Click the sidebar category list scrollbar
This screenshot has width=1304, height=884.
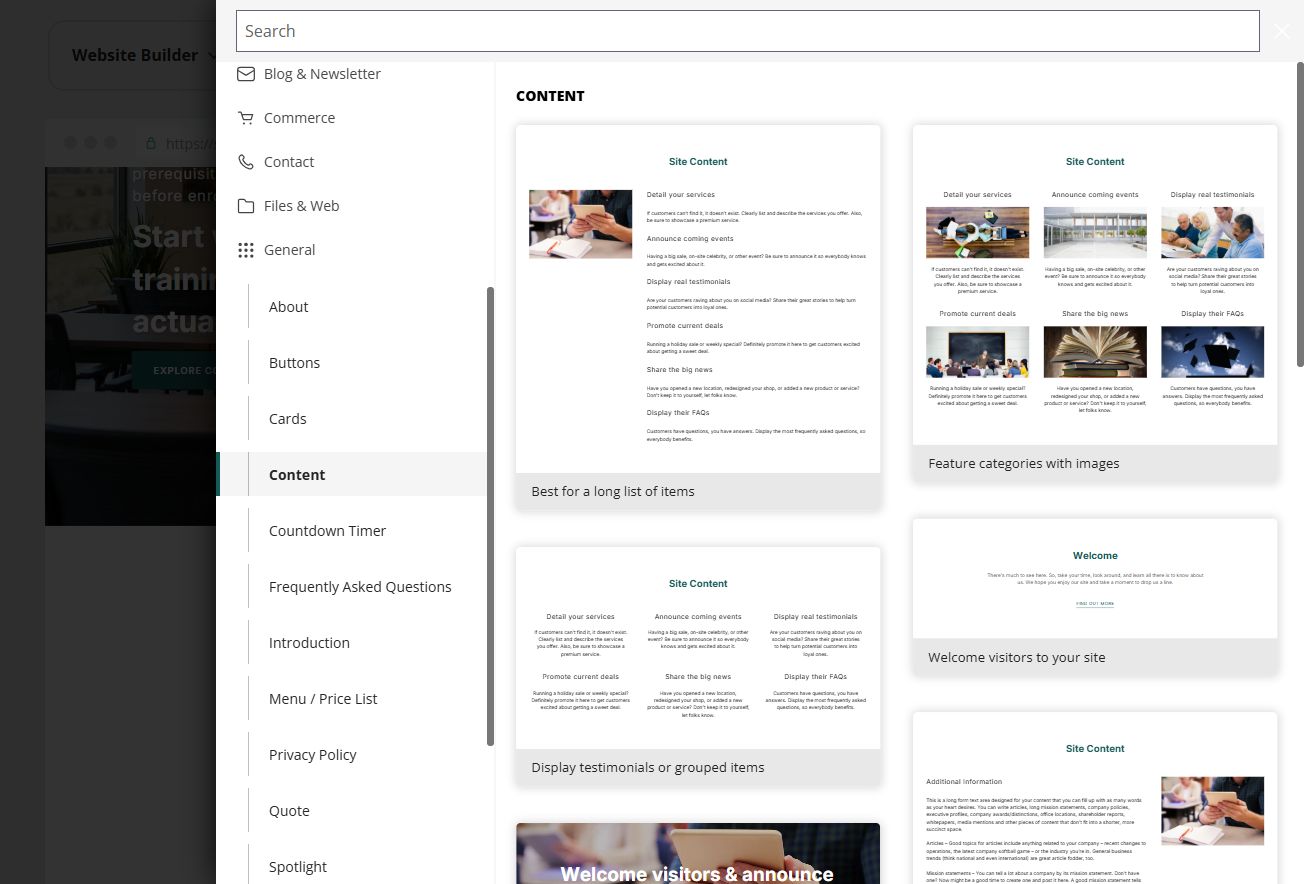click(490, 516)
